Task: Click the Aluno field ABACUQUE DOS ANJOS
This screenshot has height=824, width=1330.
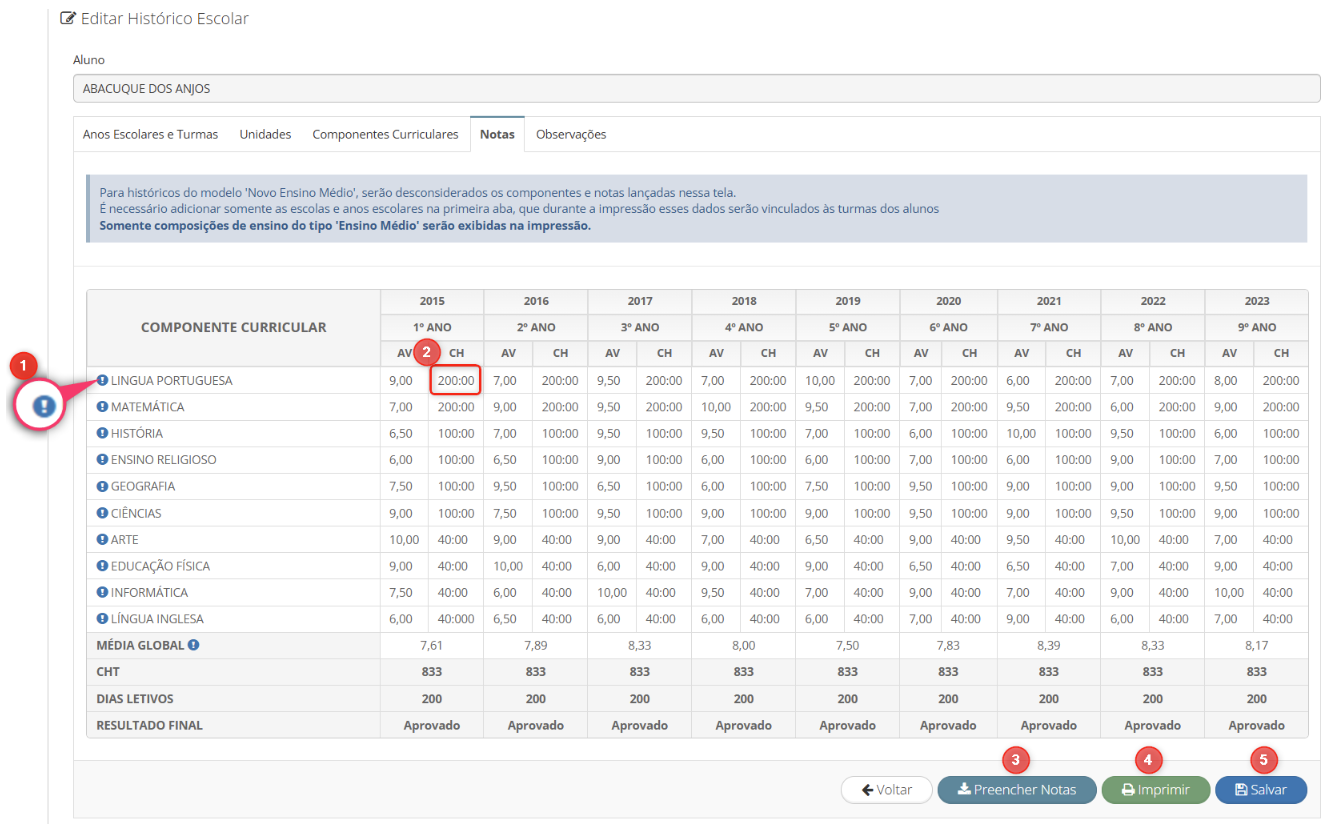Action: (x=697, y=88)
